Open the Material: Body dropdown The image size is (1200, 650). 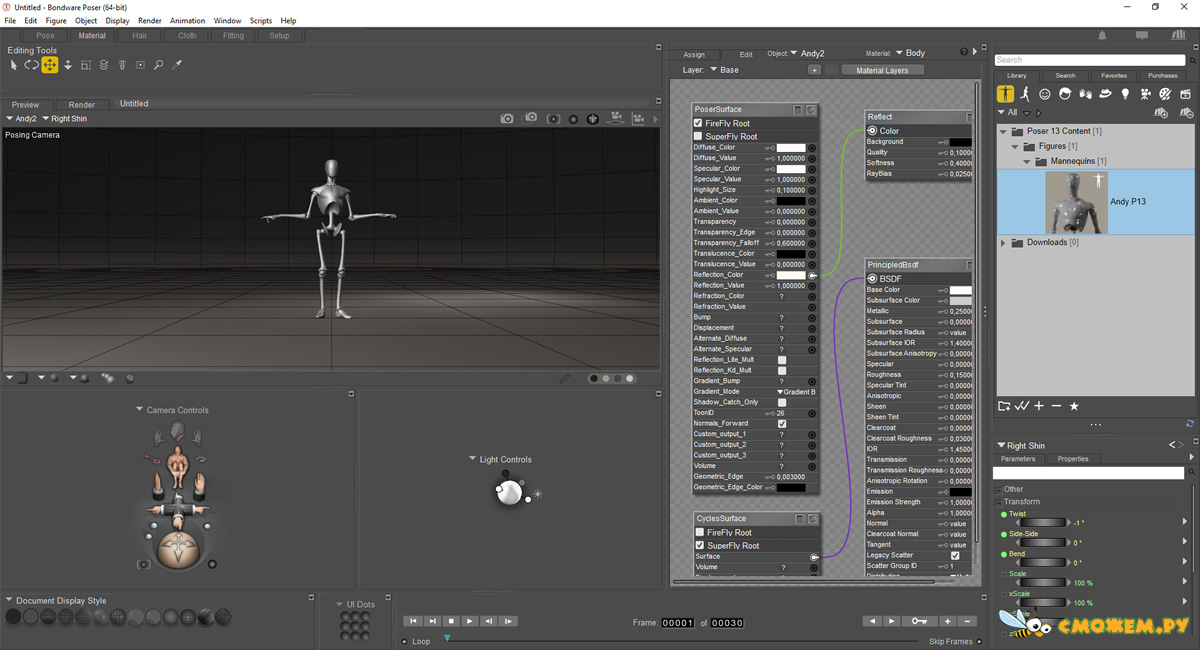(911, 53)
